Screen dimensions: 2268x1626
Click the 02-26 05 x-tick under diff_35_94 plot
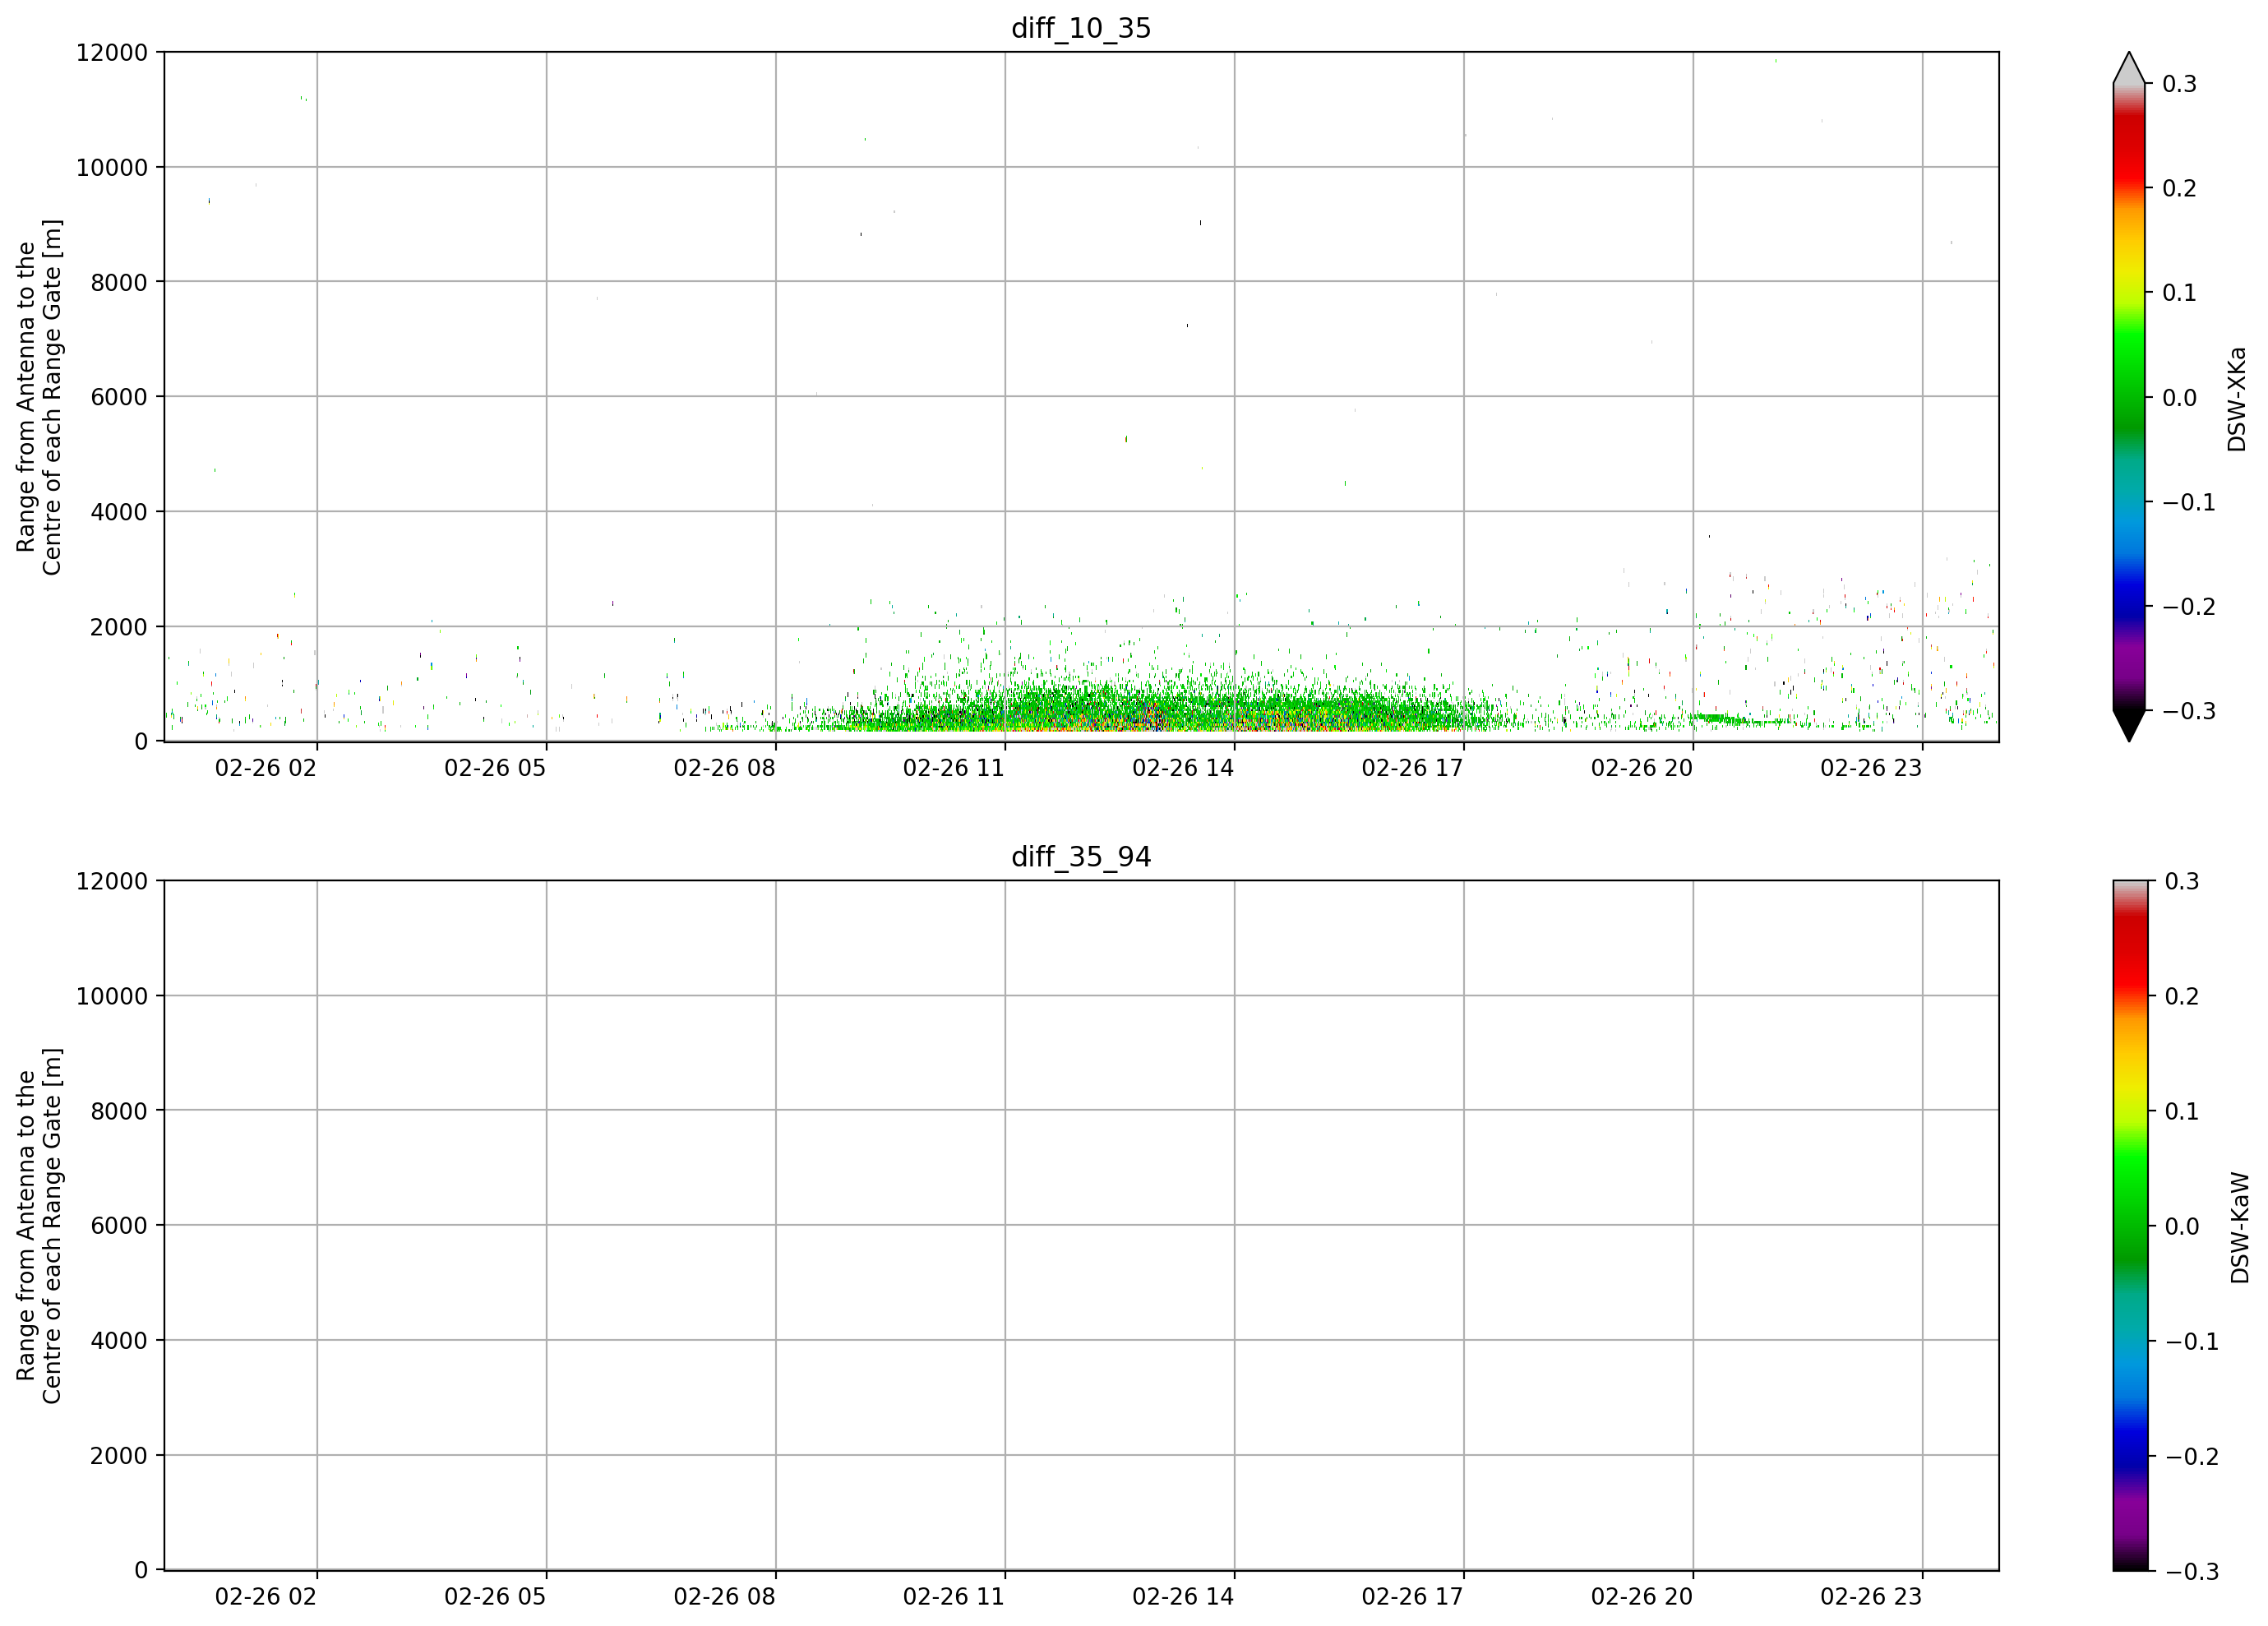[495, 1597]
